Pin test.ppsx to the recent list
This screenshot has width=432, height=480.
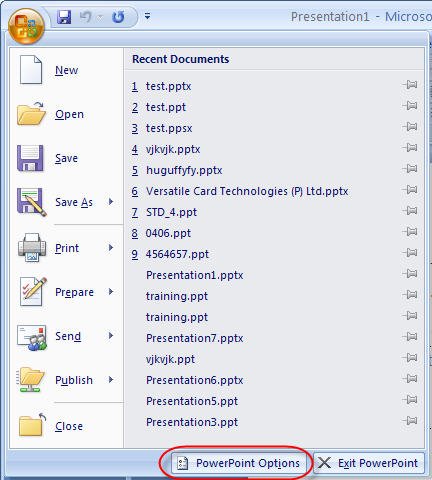(410, 127)
